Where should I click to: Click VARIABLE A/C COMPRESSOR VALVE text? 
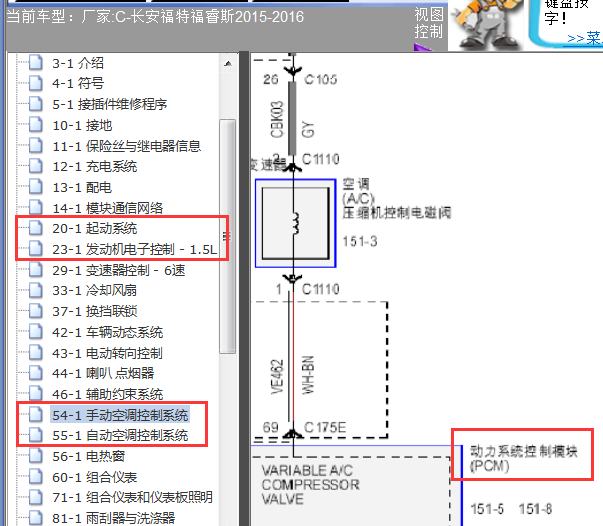pyautogui.click(x=311, y=484)
